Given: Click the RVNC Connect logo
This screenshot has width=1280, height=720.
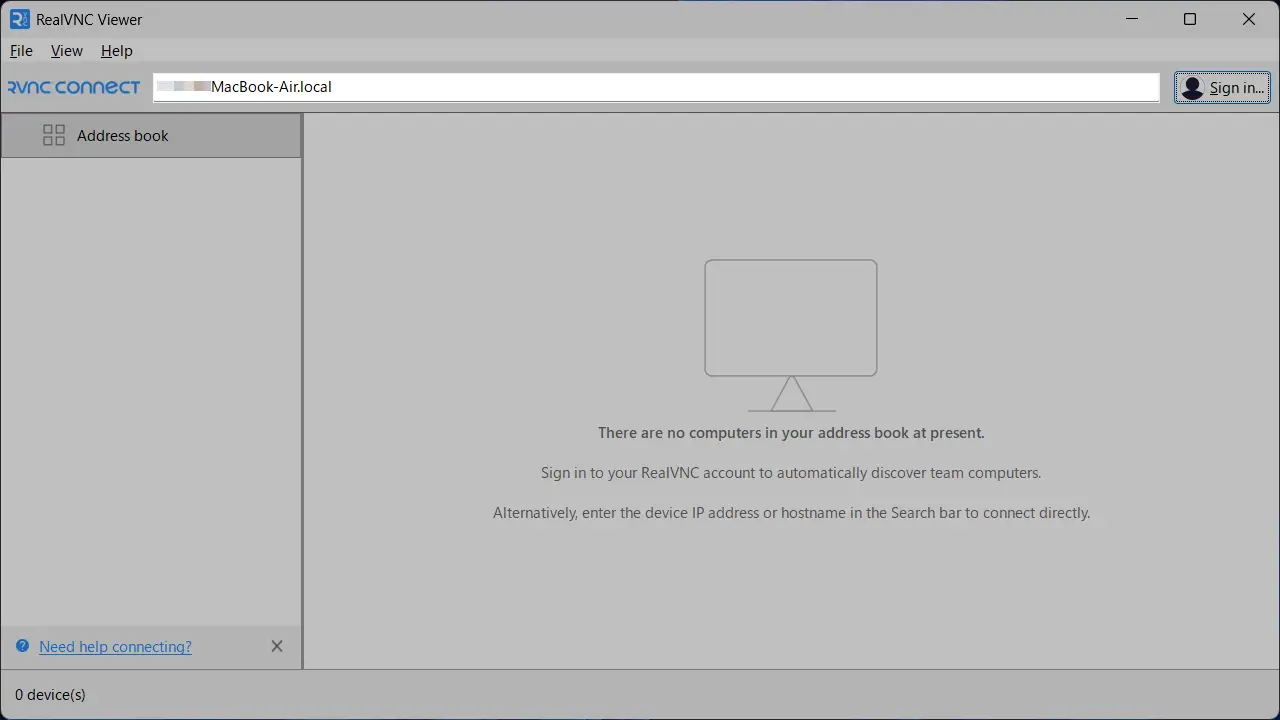Looking at the screenshot, I should [74, 87].
